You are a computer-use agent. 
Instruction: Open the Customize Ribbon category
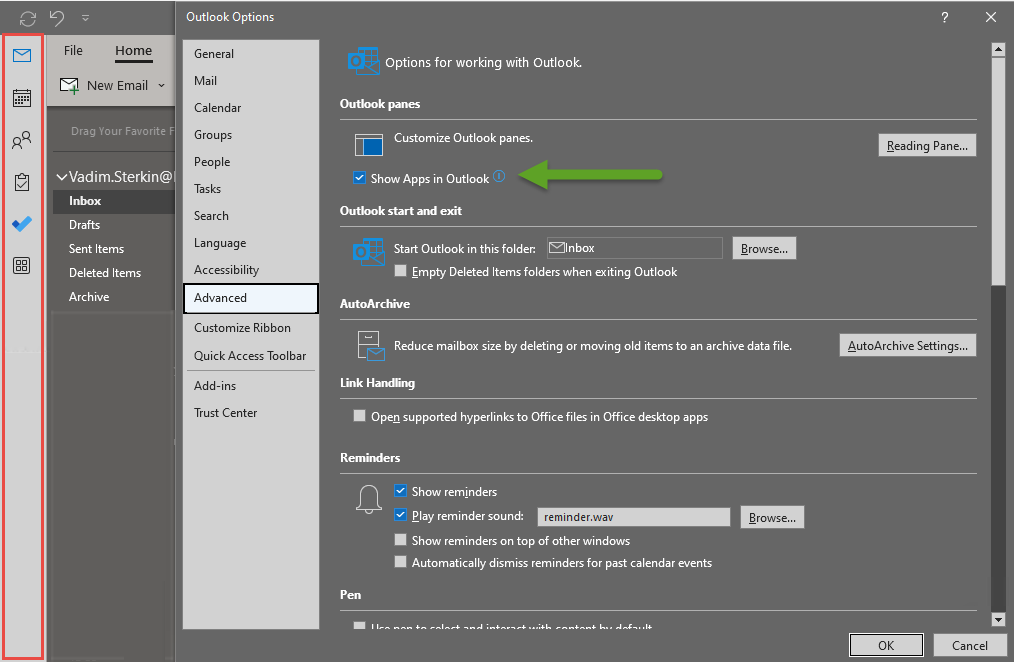point(251,328)
